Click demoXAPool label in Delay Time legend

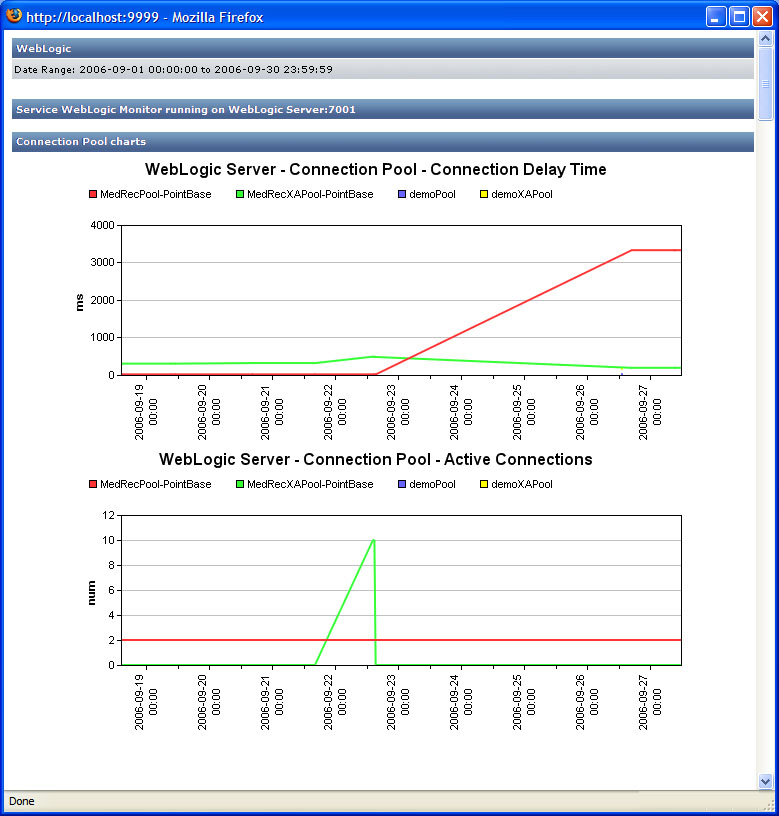(522, 194)
